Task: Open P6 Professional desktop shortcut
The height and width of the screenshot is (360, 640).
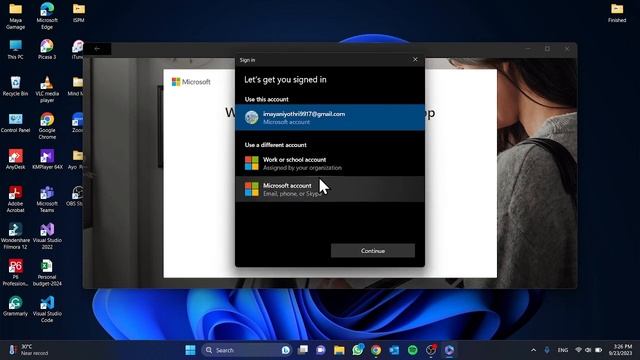Action: click(x=16, y=273)
